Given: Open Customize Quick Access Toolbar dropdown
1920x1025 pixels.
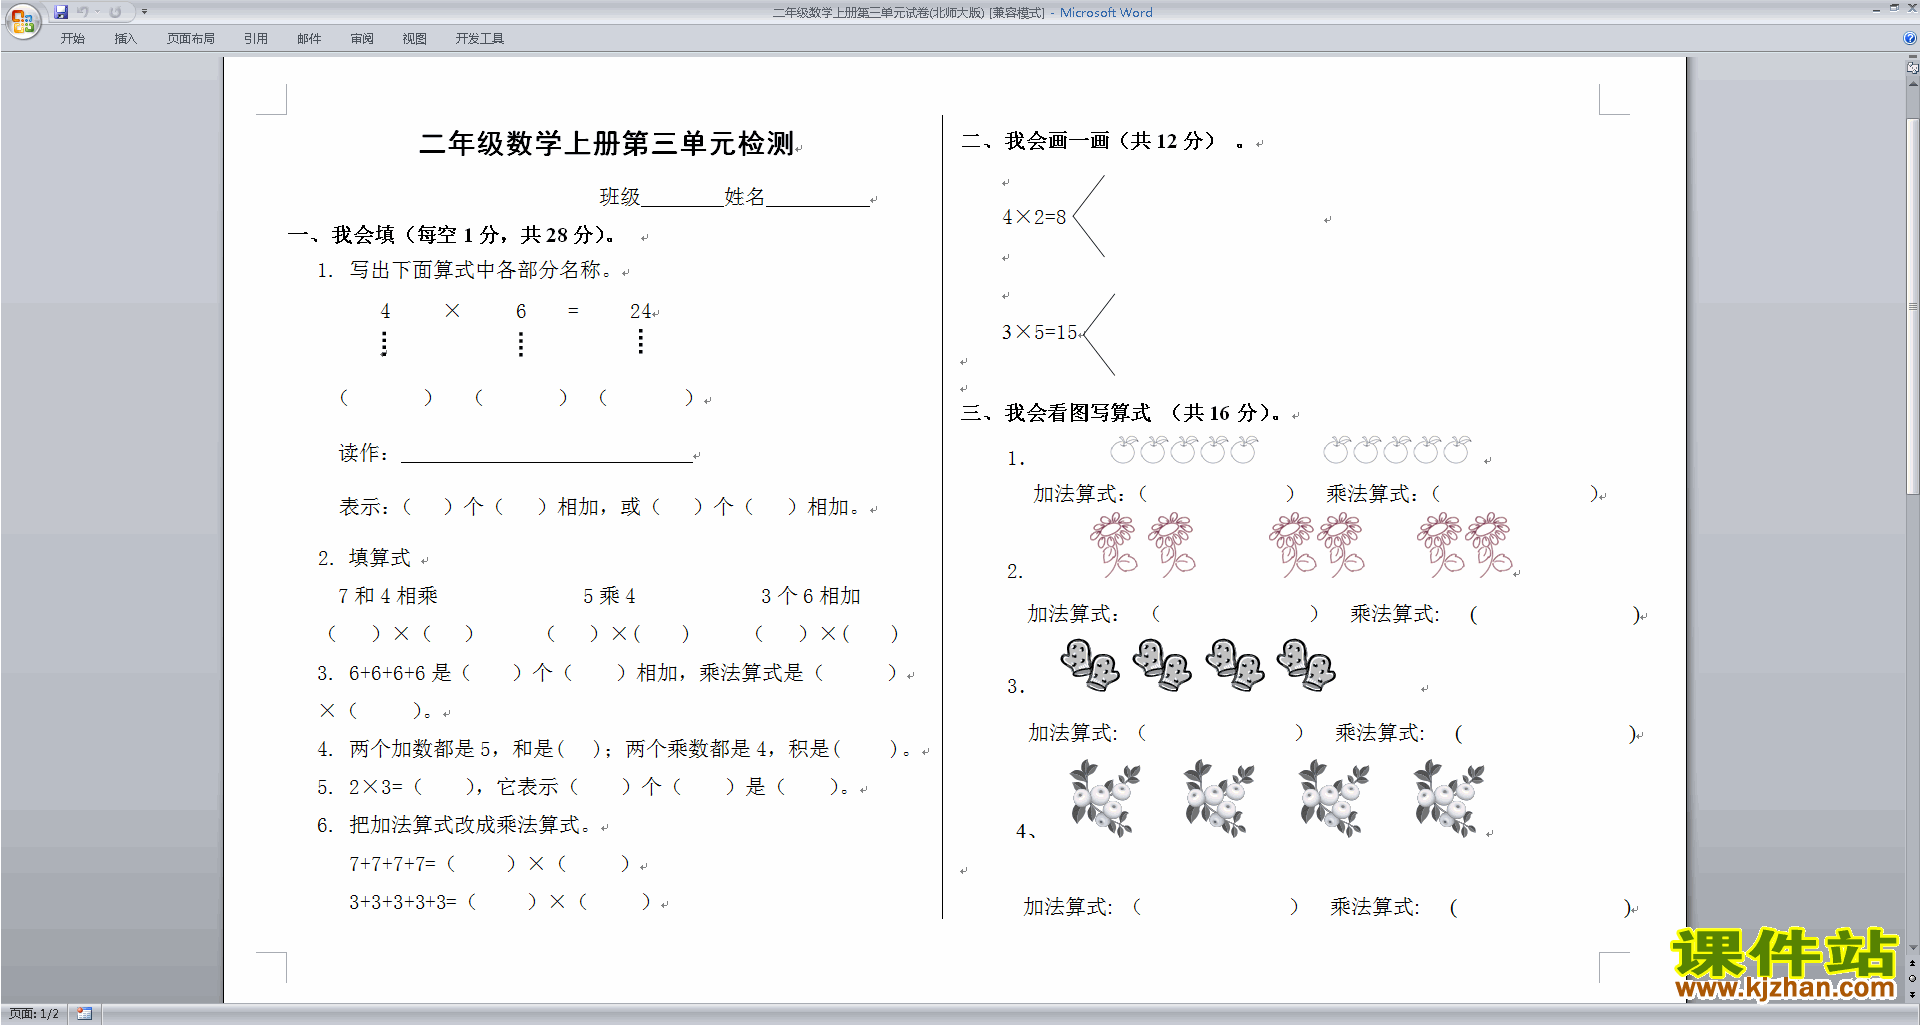Looking at the screenshot, I should pos(144,12).
